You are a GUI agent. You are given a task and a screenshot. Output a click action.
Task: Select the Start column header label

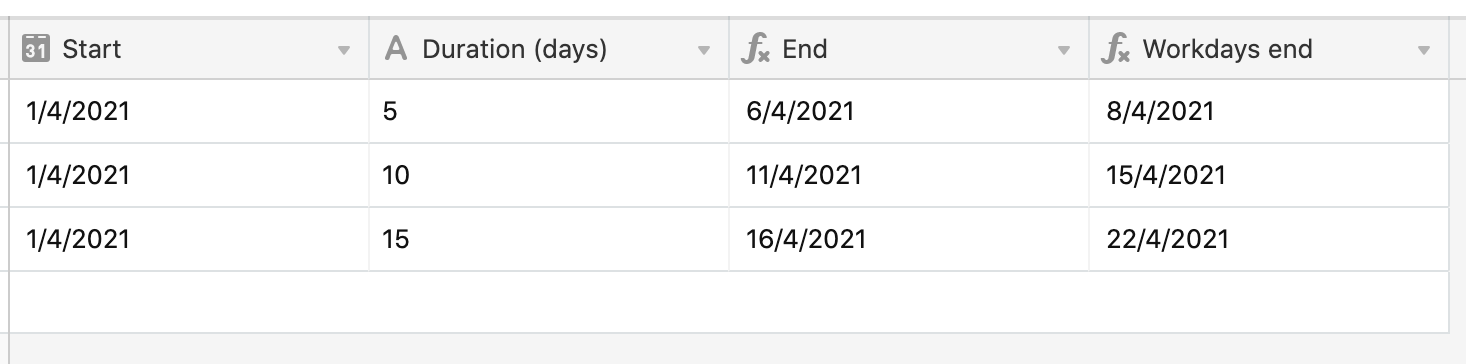point(92,49)
